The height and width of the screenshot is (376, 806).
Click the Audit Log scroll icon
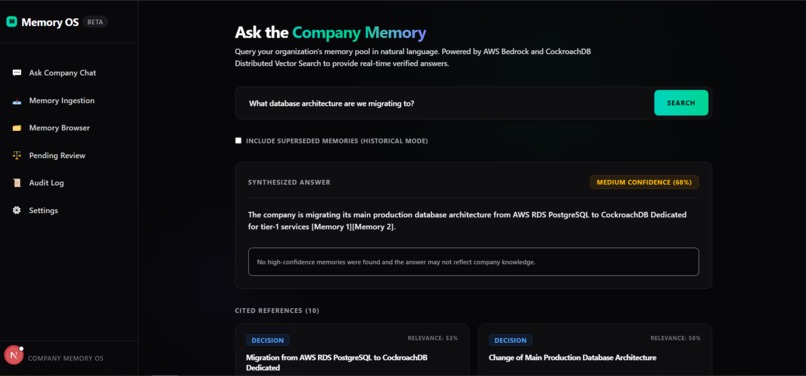[x=17, y=183]
